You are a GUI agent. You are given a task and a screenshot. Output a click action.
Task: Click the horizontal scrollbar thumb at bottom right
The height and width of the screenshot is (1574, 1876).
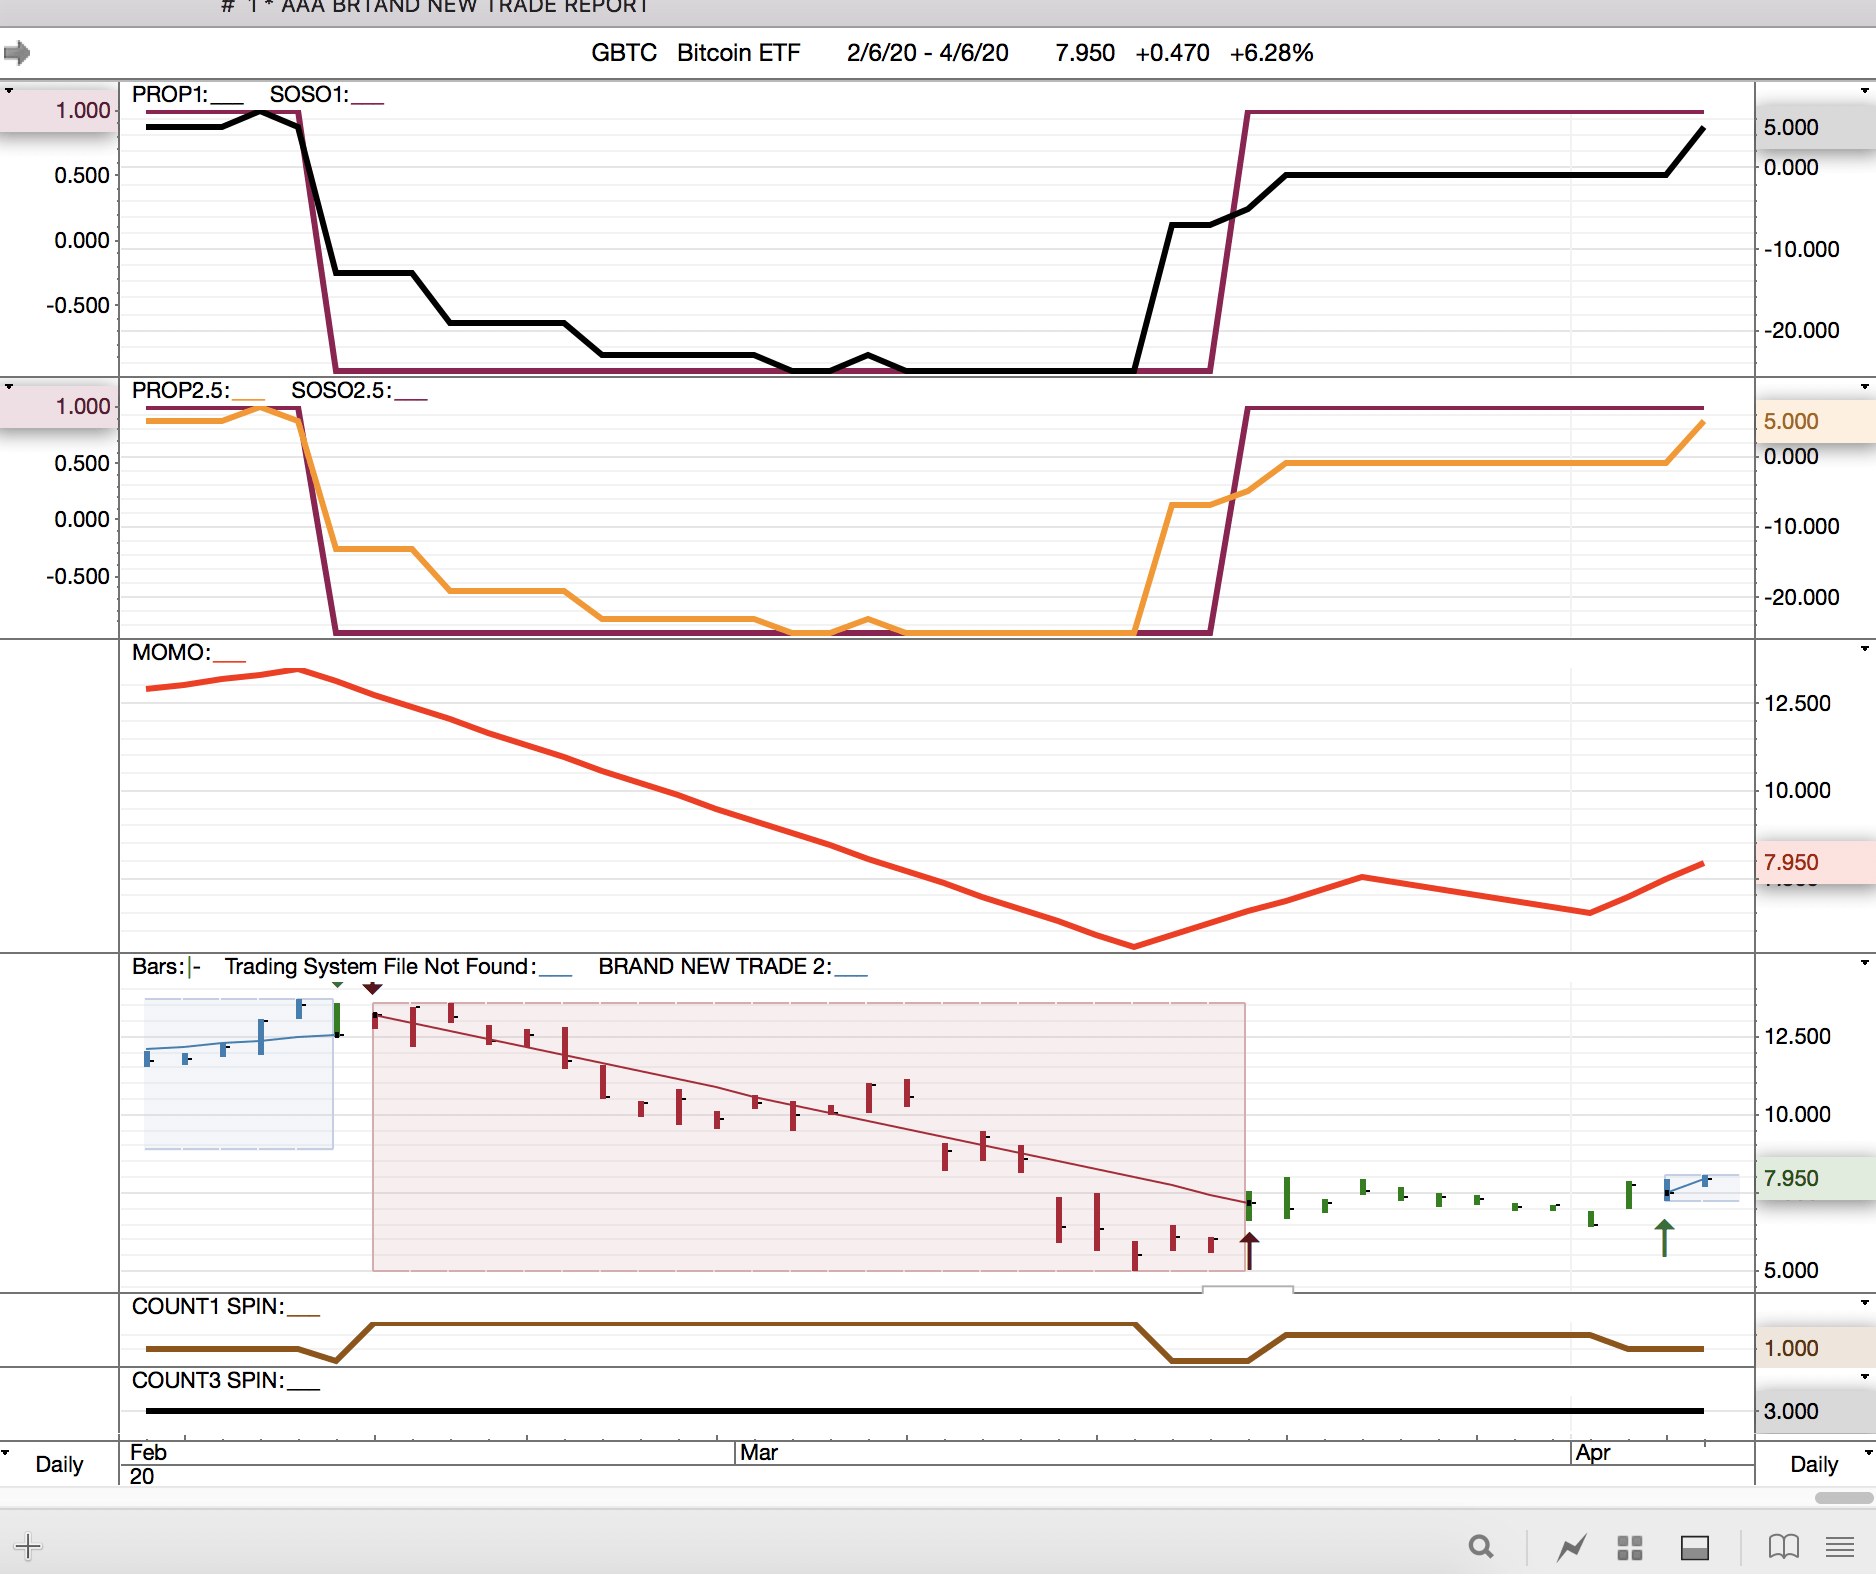tap(1844, 1498)
